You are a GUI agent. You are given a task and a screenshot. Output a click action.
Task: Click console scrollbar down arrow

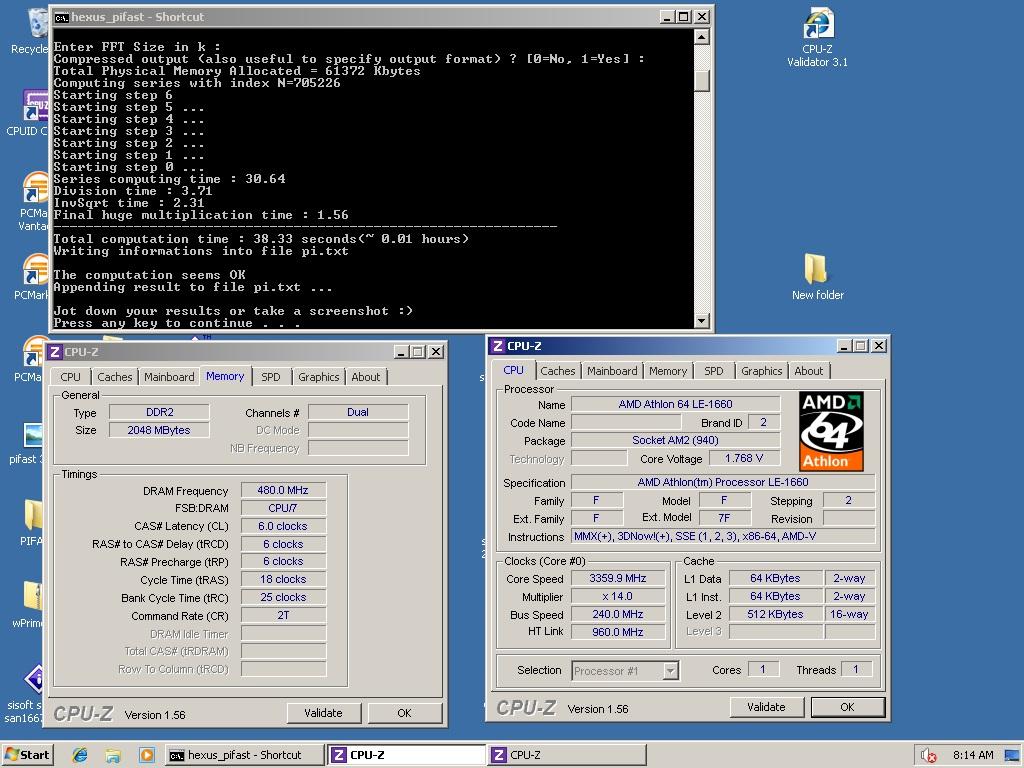click(x=701, y=320)
